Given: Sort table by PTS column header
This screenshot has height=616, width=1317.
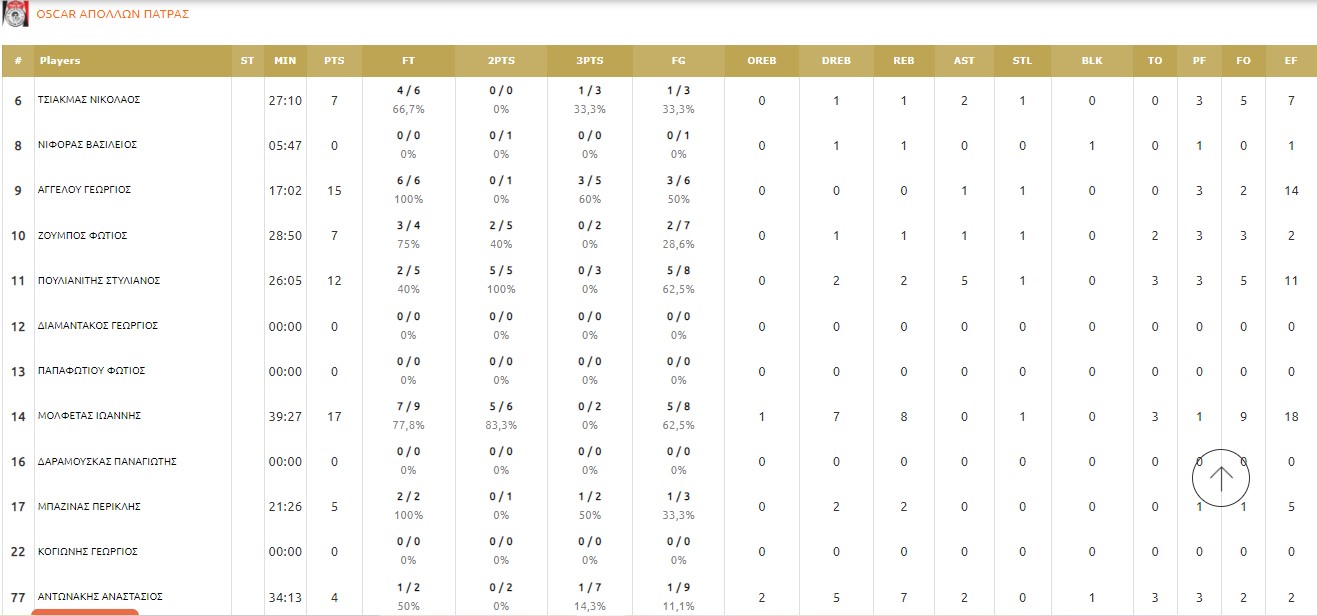Looking at the screenshot, I should tap(334, 61).
